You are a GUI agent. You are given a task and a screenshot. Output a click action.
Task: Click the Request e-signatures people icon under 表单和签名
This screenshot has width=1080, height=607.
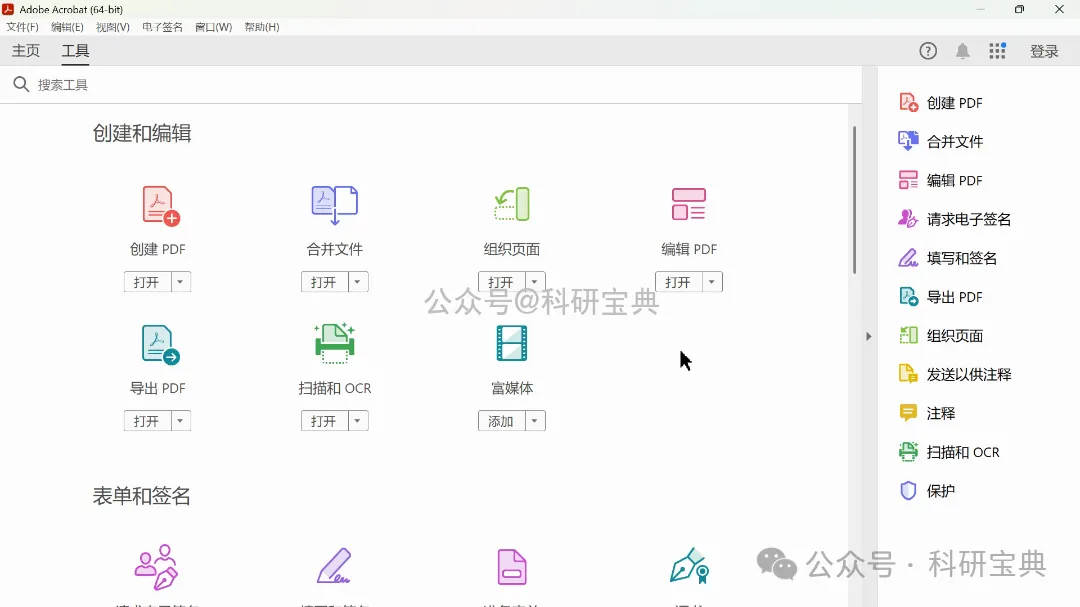click(156, 567)
